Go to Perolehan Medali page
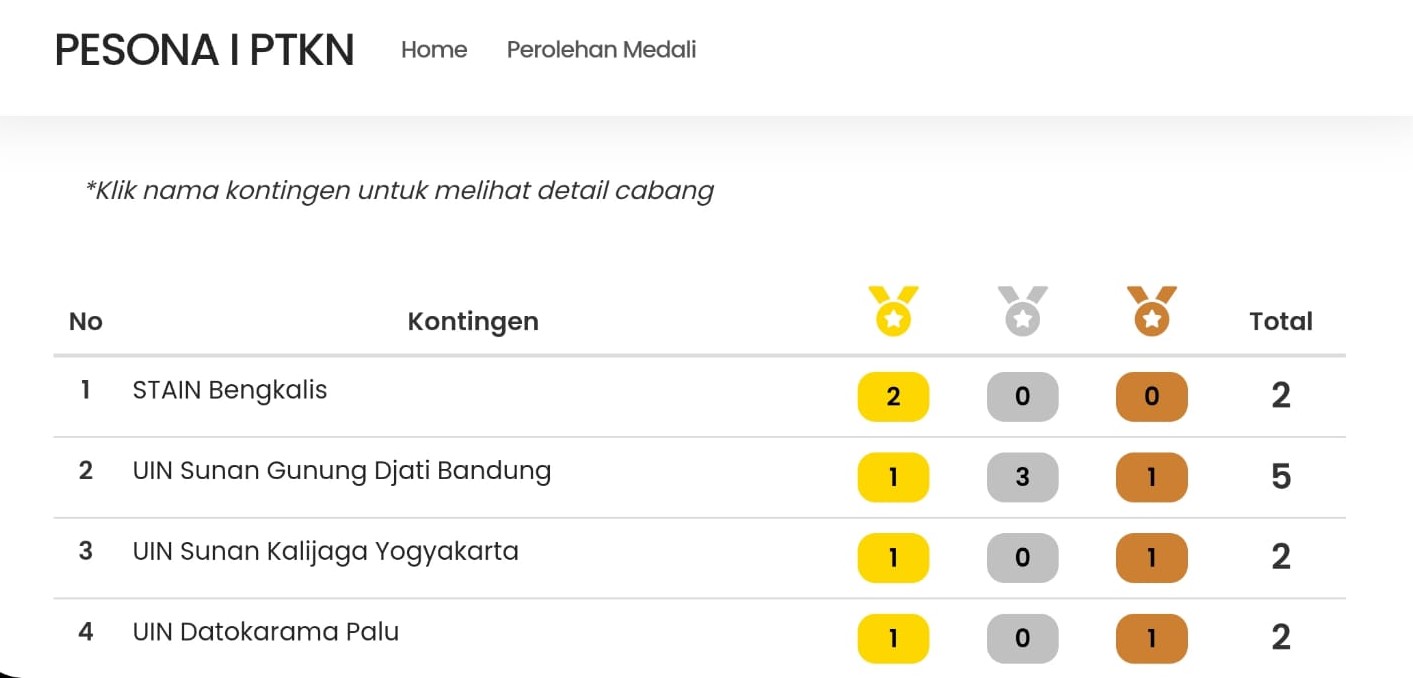Viewport: 1413px width, 678px height. (601, 50)
